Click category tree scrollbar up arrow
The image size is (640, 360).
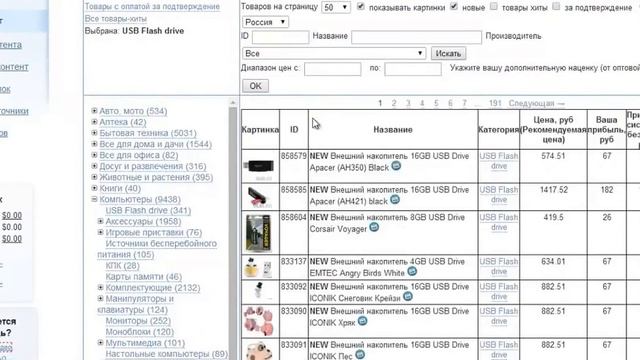pos(233,102)
